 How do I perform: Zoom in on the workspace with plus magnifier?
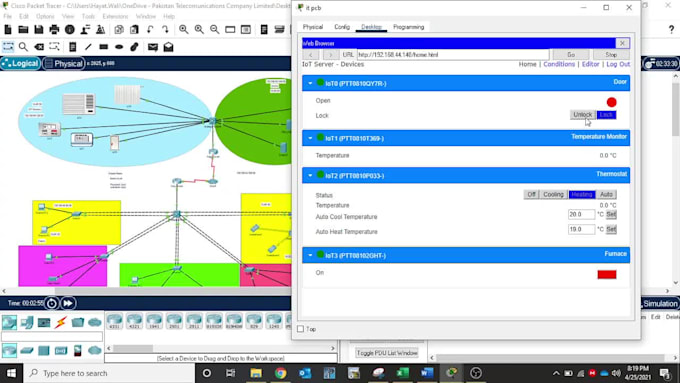[x=184, y=29]
